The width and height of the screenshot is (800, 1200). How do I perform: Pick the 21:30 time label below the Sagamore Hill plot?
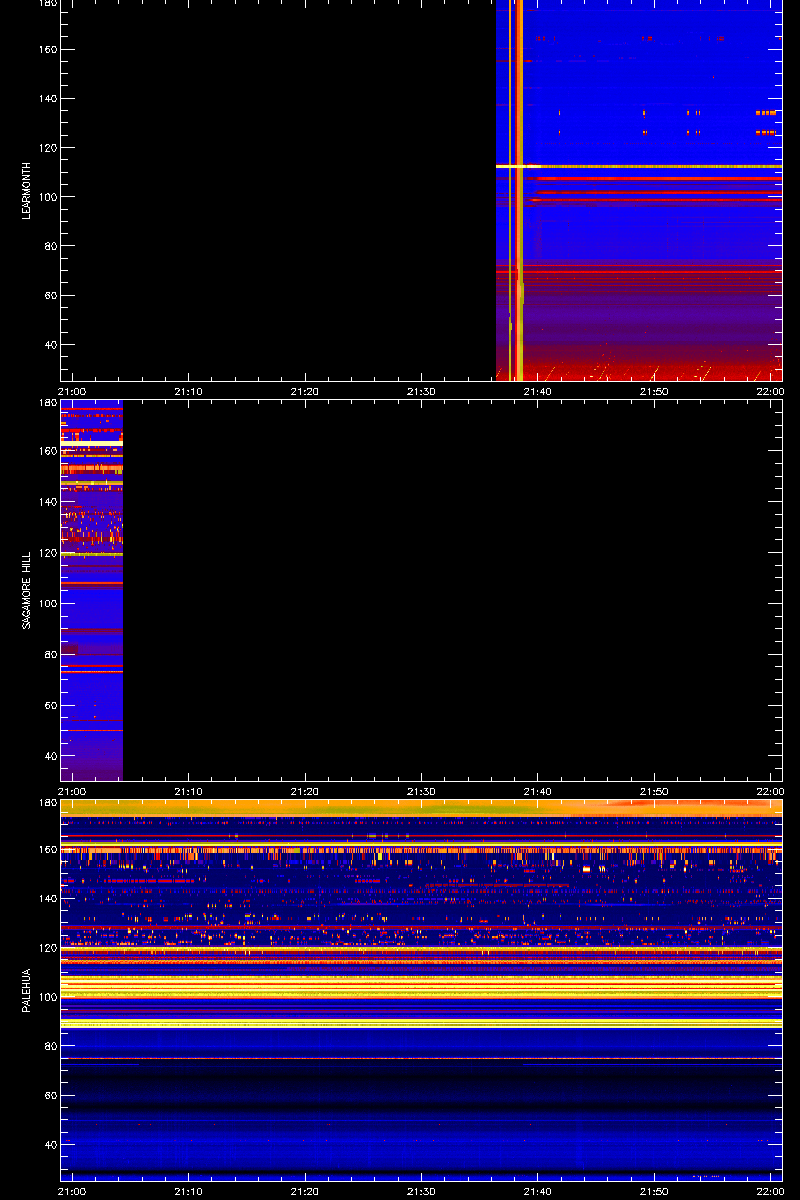pyautogui.click(x=421, y=791)
